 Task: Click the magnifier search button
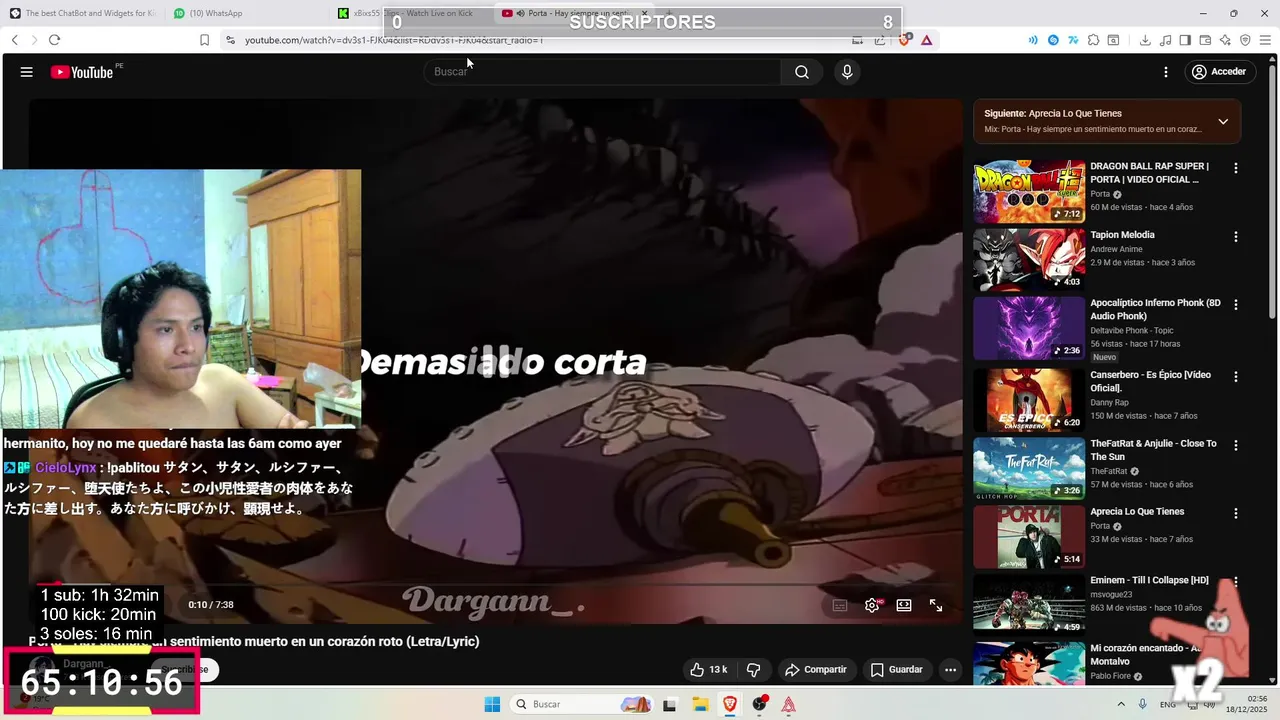(x=802, y=72)
